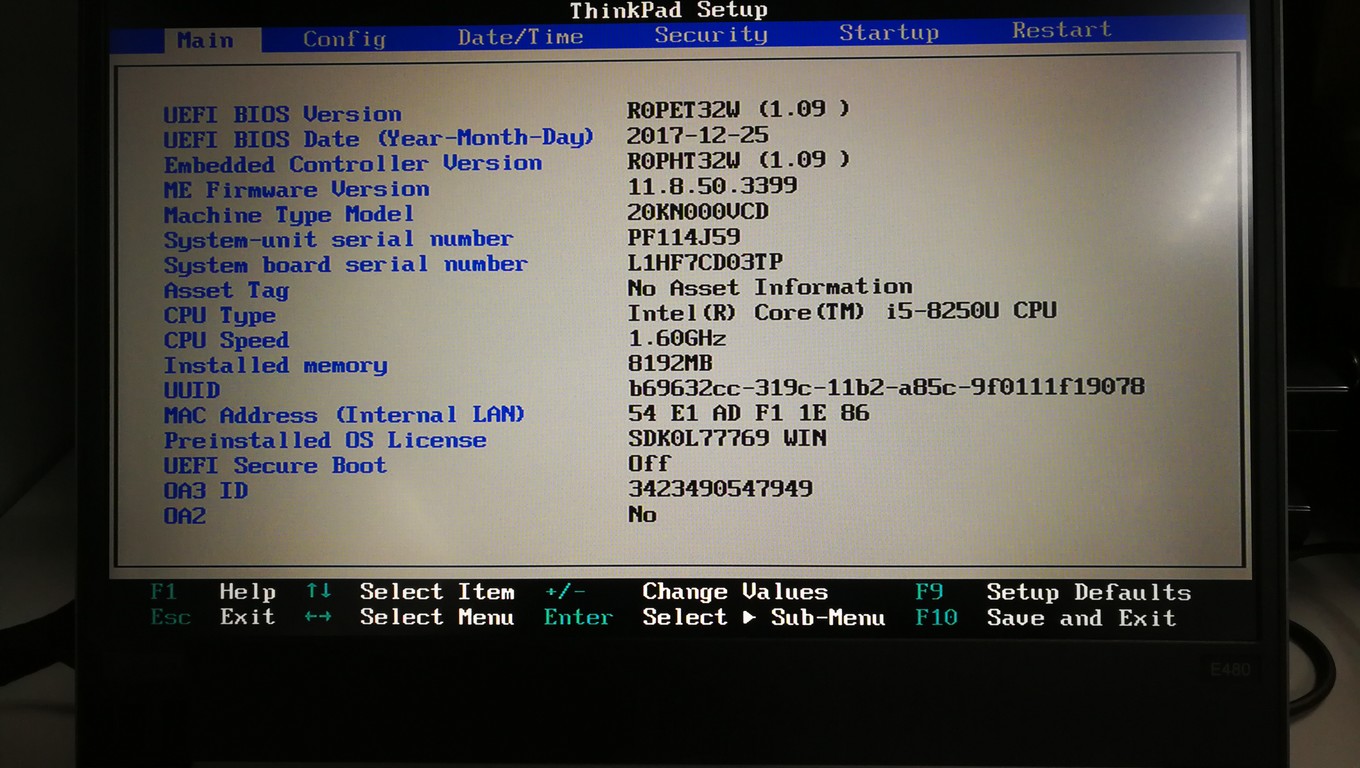Open the Restart tab
The width and height of the screenshot is (1360, 768).
point(1062,30)
